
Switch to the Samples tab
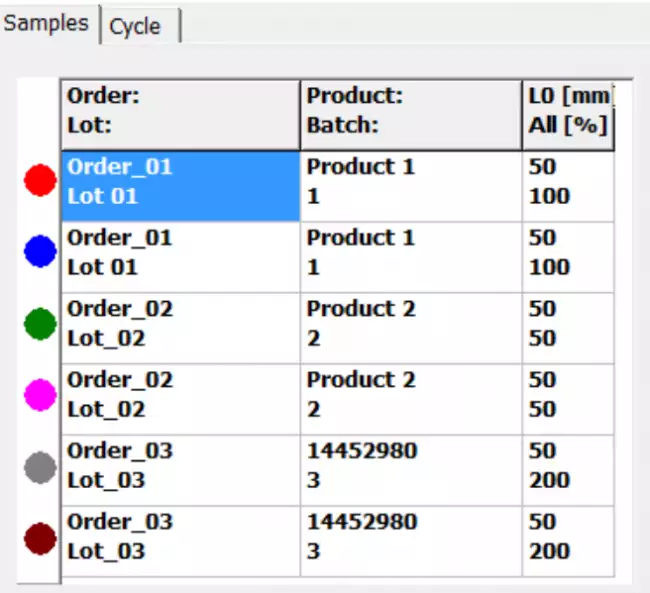tap(47, 23)
